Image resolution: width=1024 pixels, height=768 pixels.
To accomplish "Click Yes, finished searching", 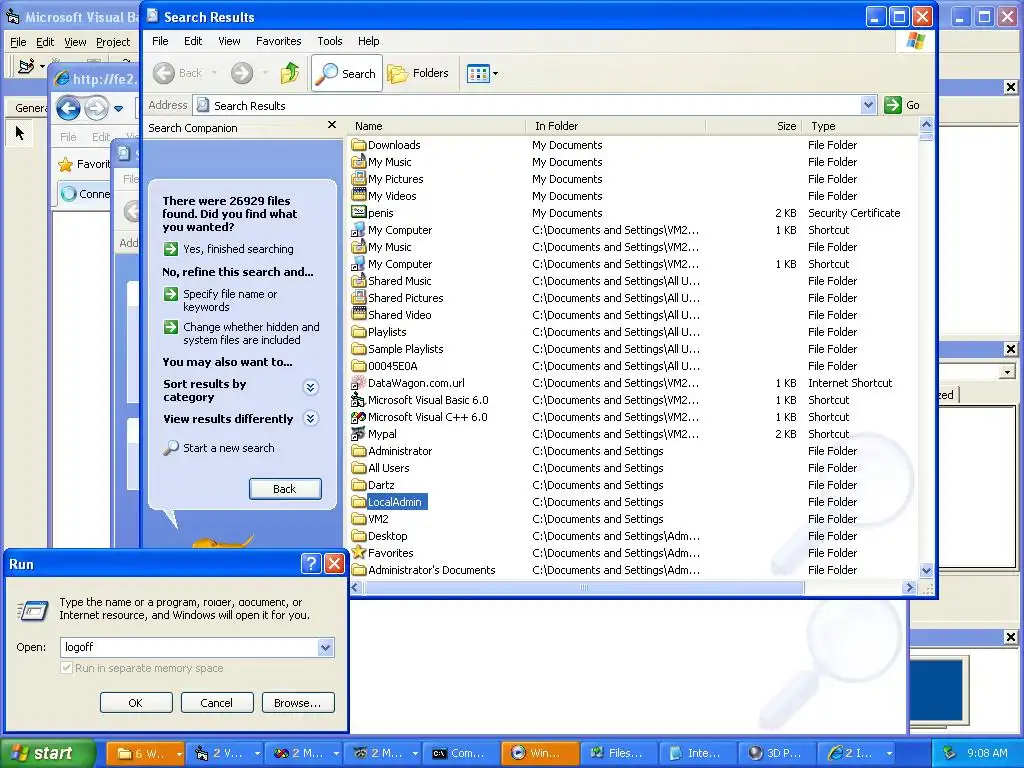I will (x=238, y=249).
